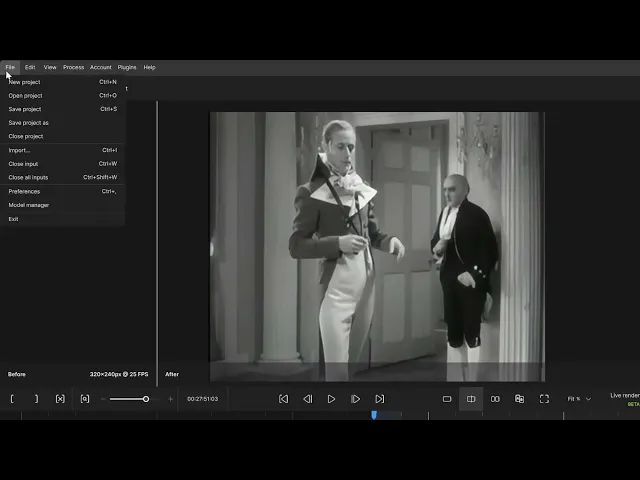Open the Edit menu

(30, 67)
